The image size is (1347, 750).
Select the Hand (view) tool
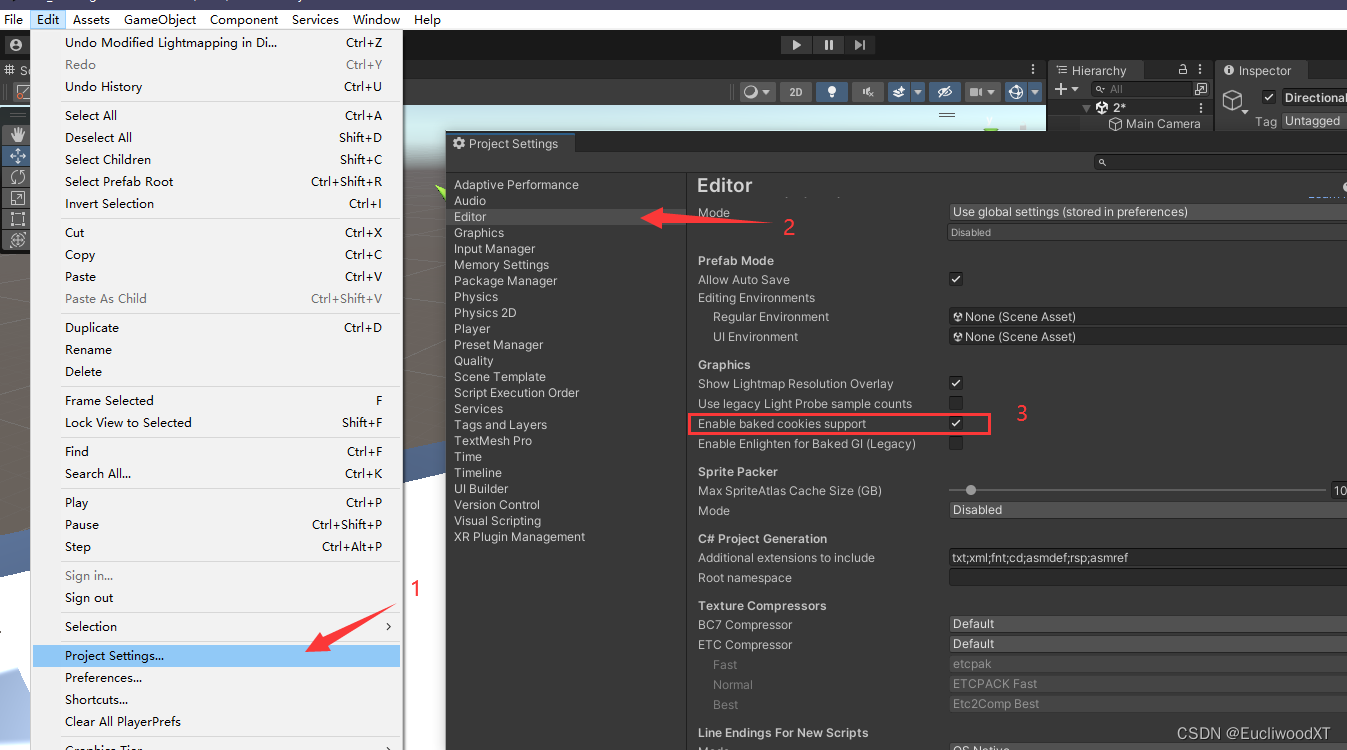point(17,134)
